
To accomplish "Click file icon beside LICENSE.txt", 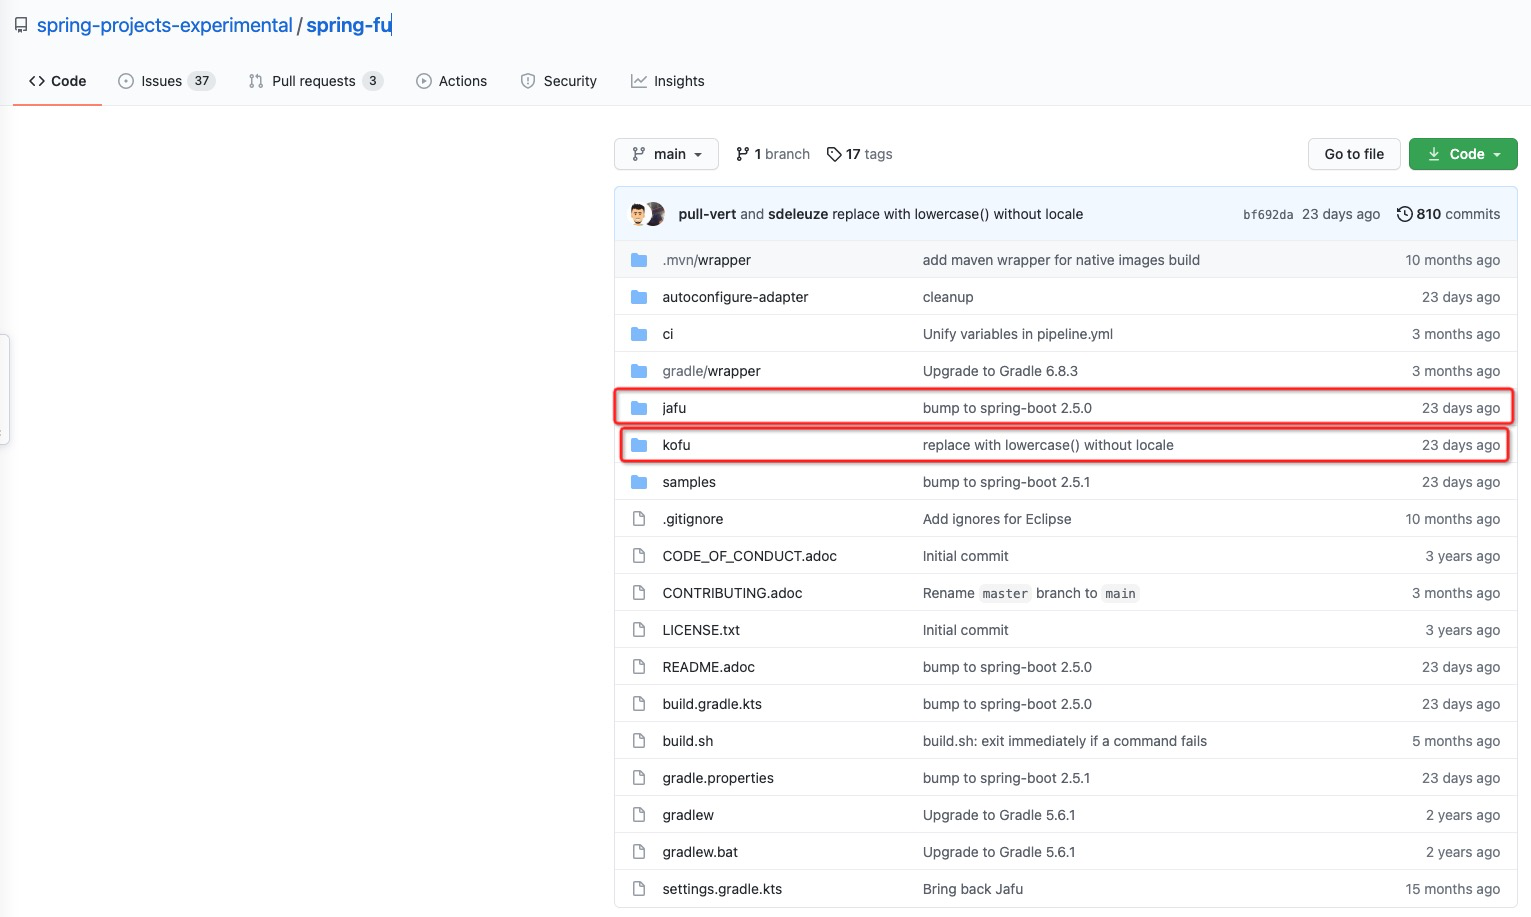I will pos(639,630).
